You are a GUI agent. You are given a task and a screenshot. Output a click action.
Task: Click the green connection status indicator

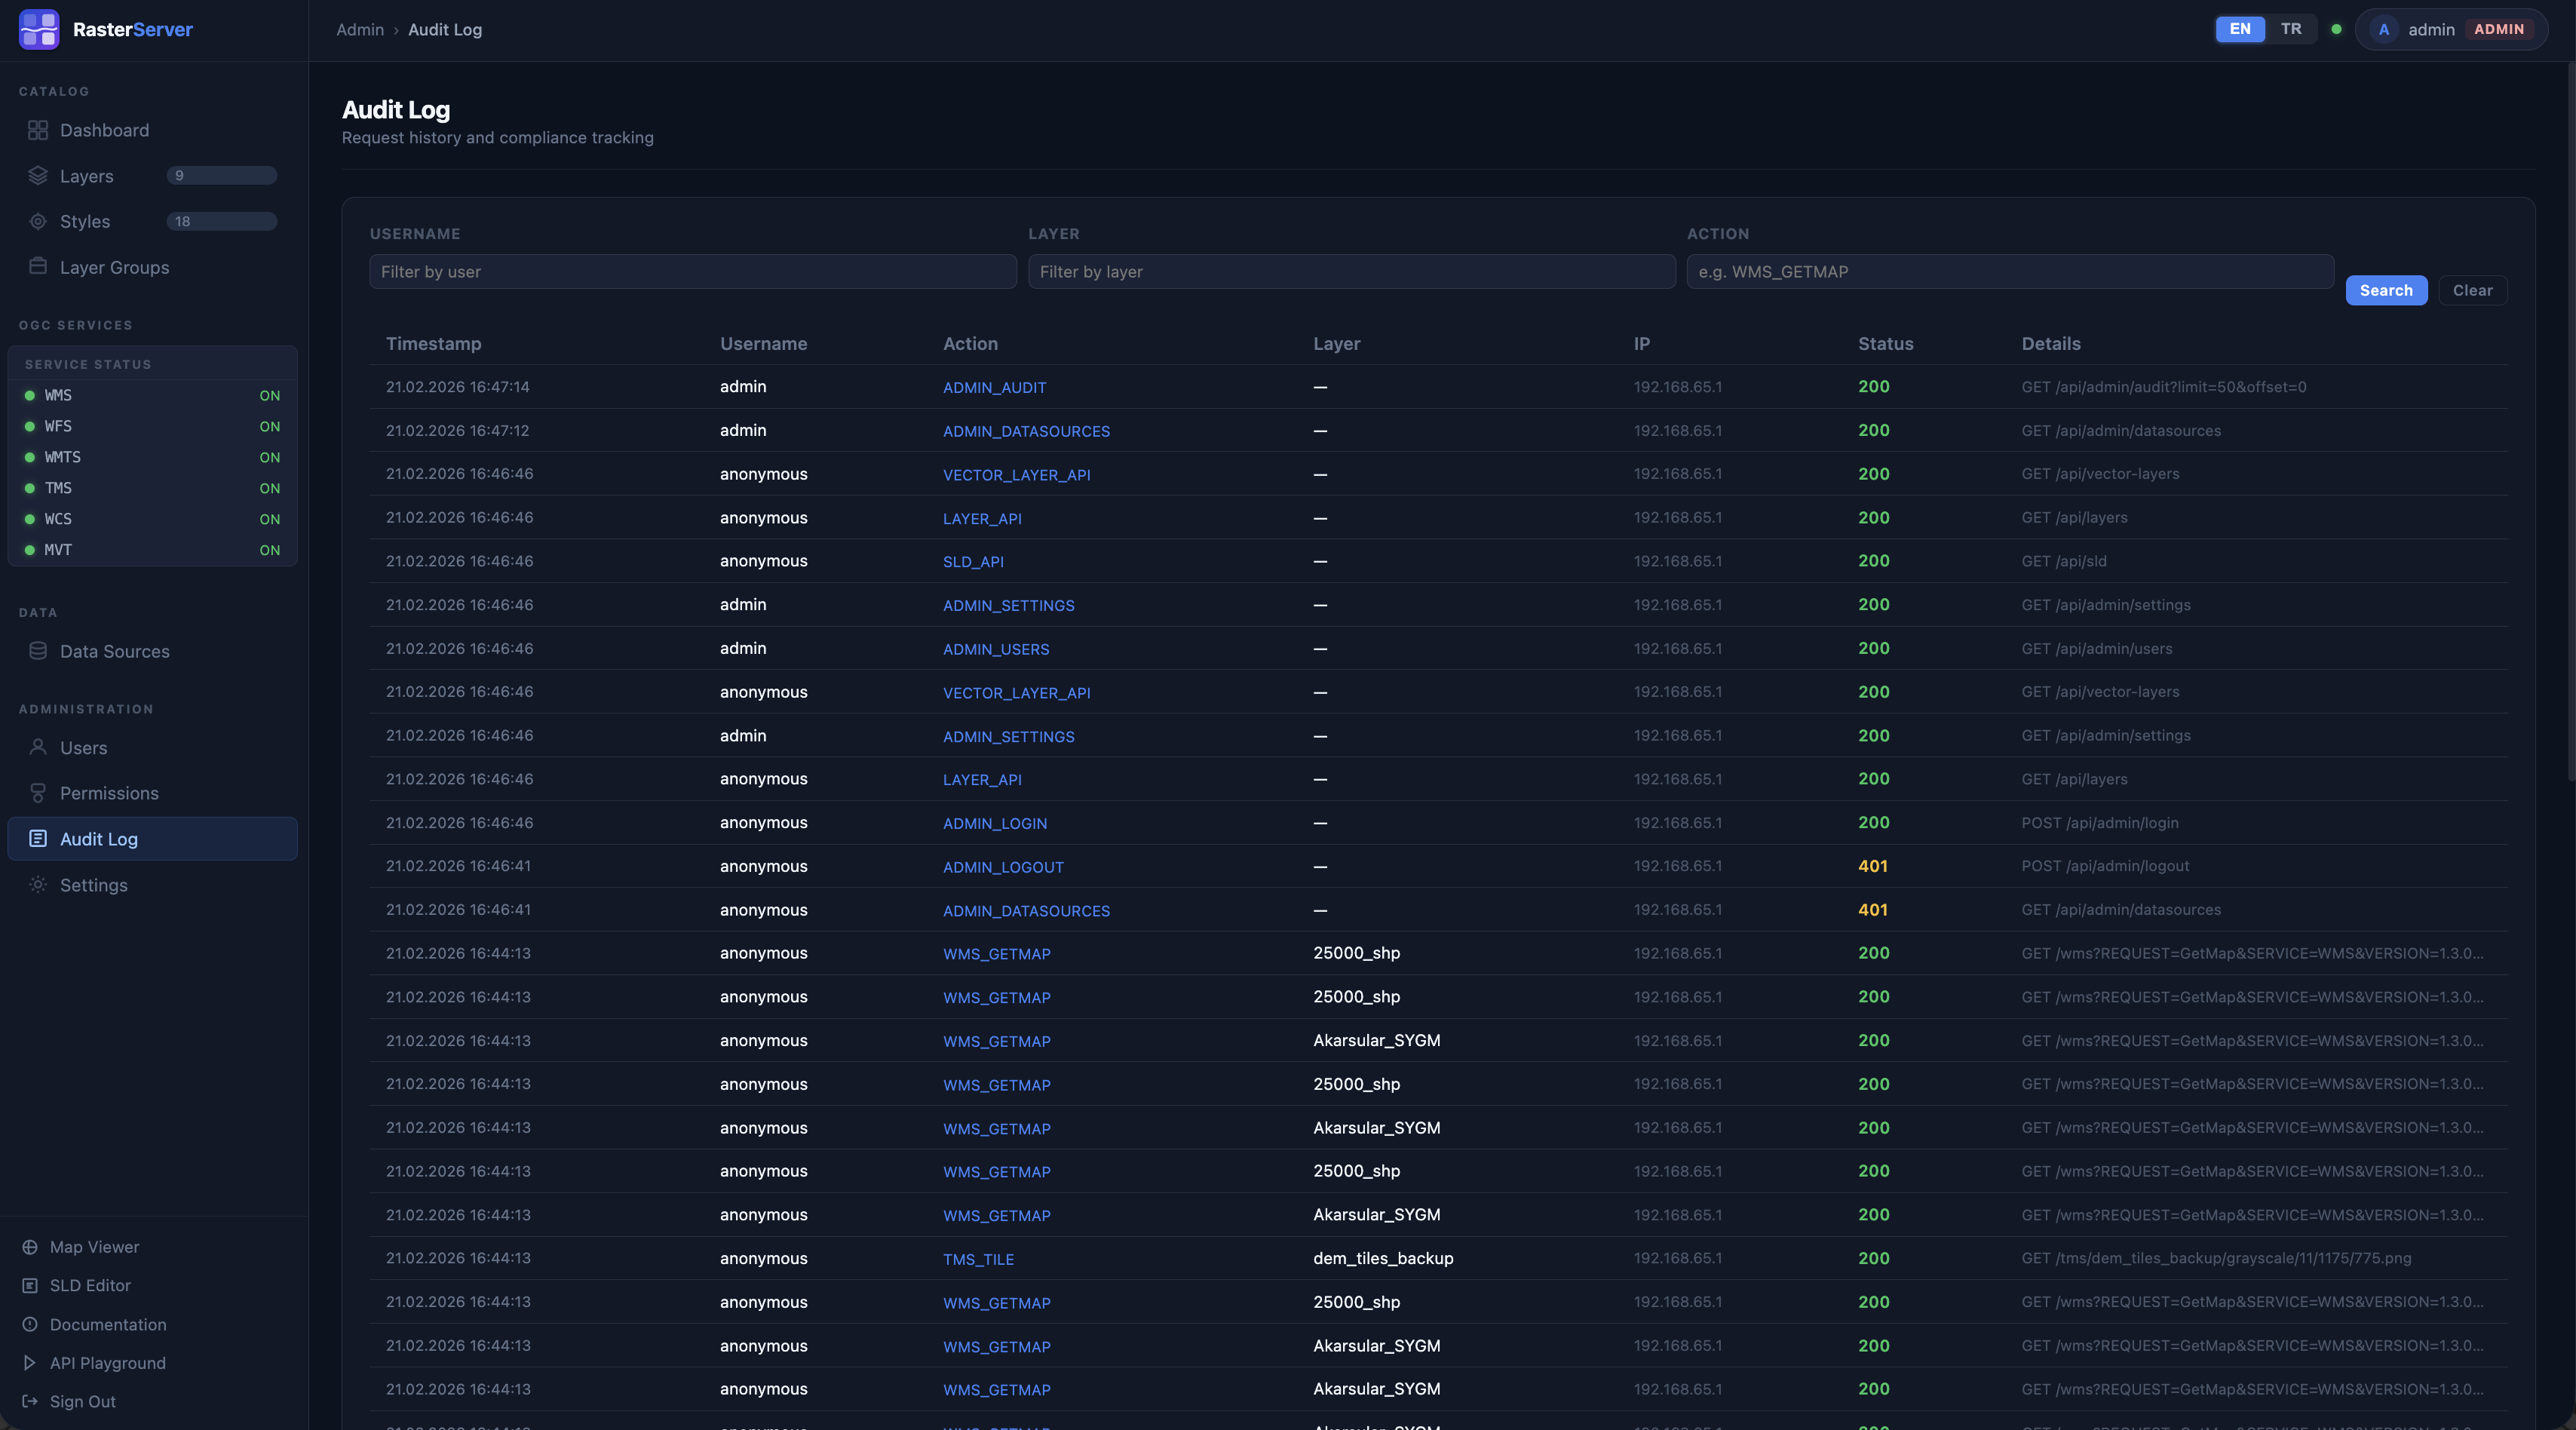(x=2336, y=29)
